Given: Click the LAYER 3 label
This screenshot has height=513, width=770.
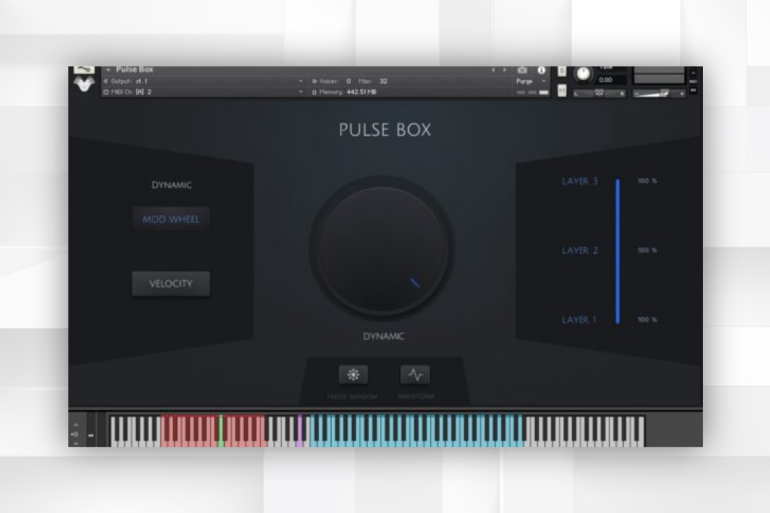Looking at the screenshot, I should click(x=579, y=181).
